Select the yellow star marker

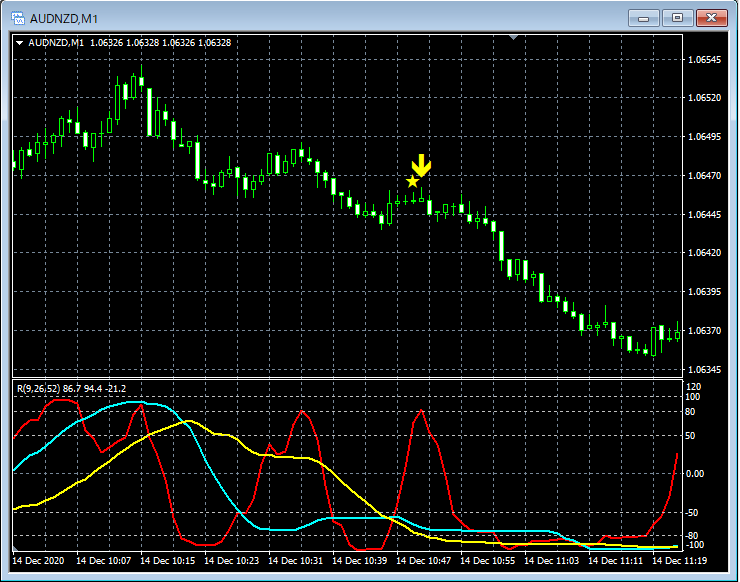pyautogui.click(x=412, y=181)
